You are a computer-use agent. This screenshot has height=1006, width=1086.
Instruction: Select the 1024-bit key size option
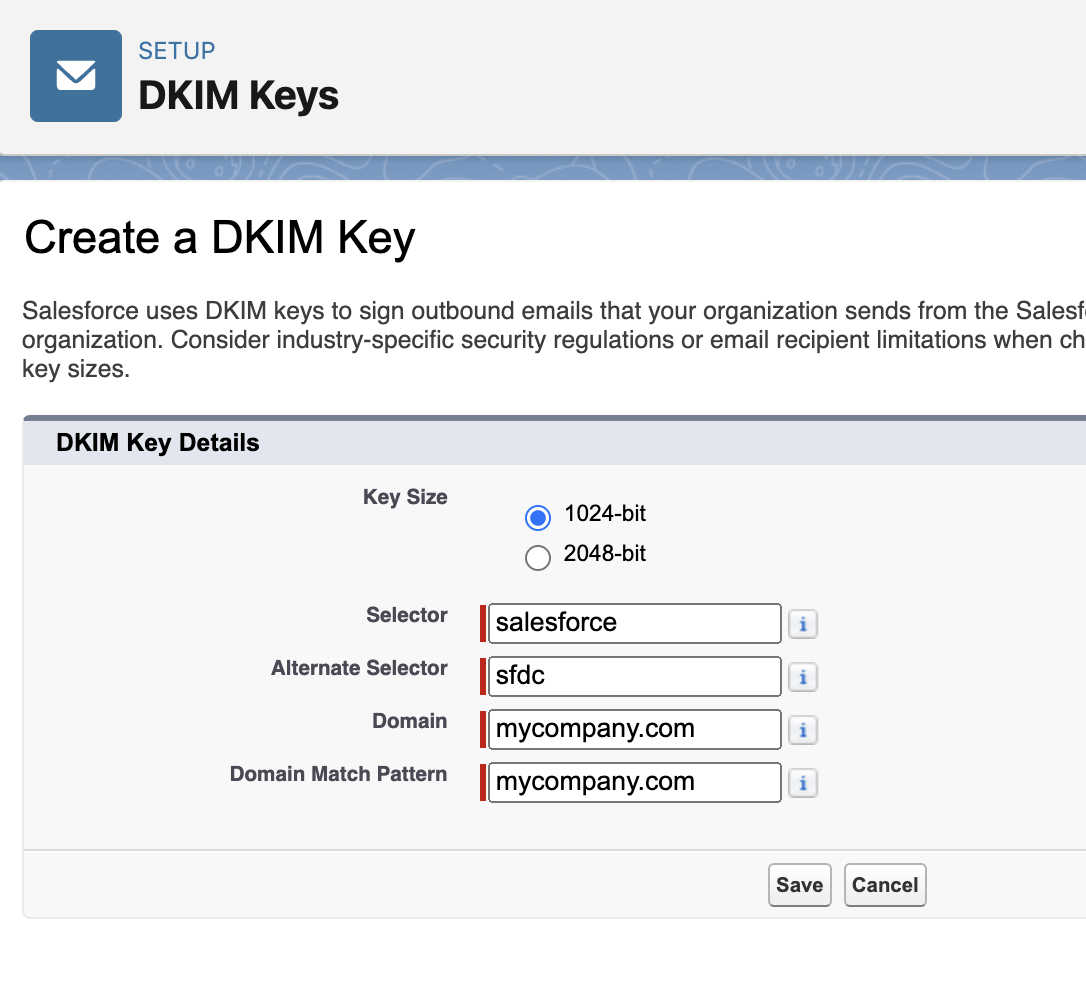coord(537,517)
